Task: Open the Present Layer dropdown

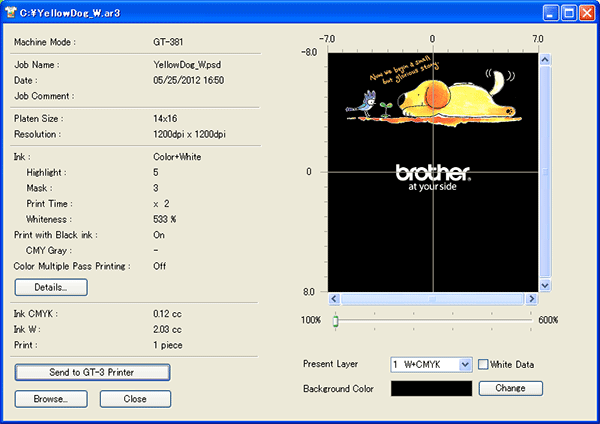Action: point(464,365)
